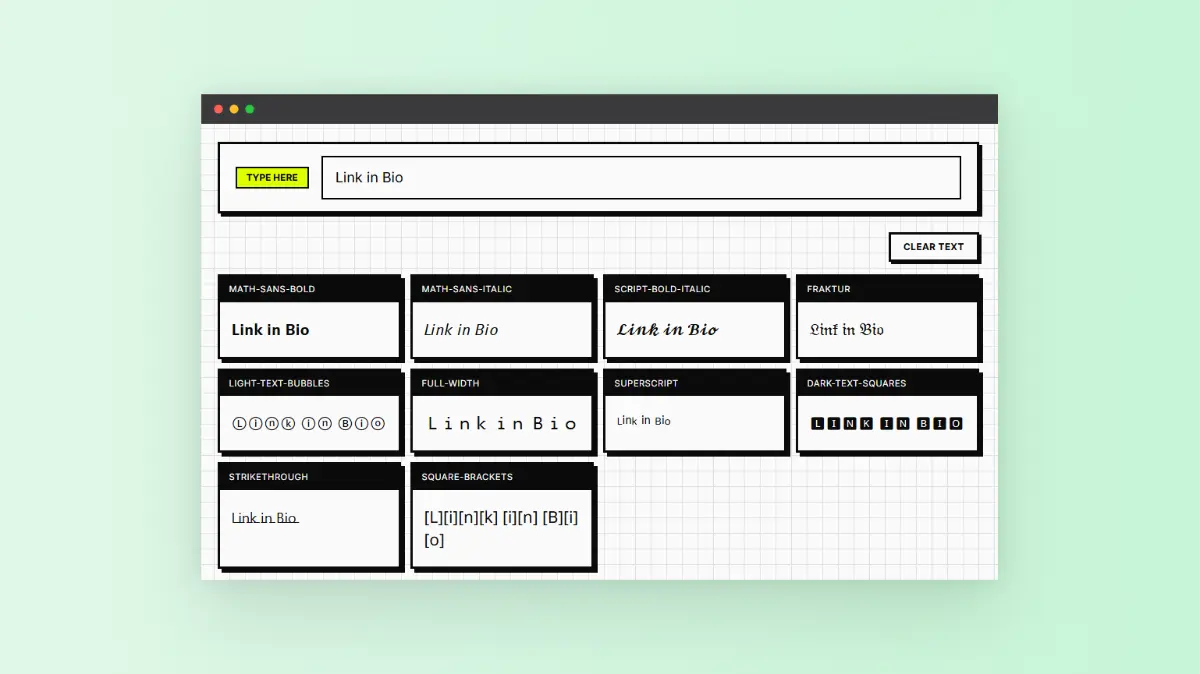Focus the text input containing Link in Bio
Image resolution: width=1200 pixels, height=674 pixels.
[x=640, y=177]
